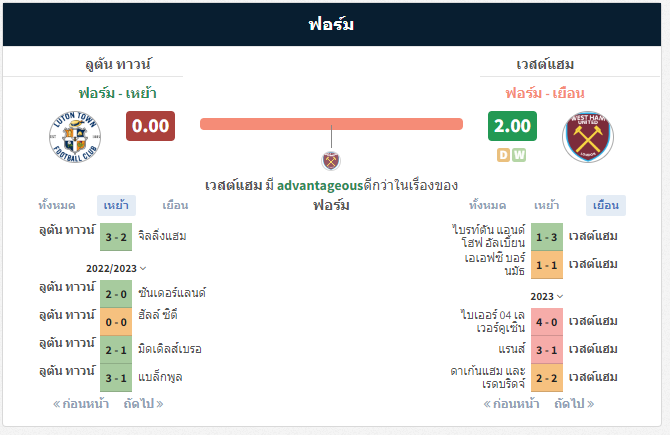Image resolution: width=670 pixels, height=435 pixels.
Task: Click the salmon form comparison bar
Action: tap(332, 124)
